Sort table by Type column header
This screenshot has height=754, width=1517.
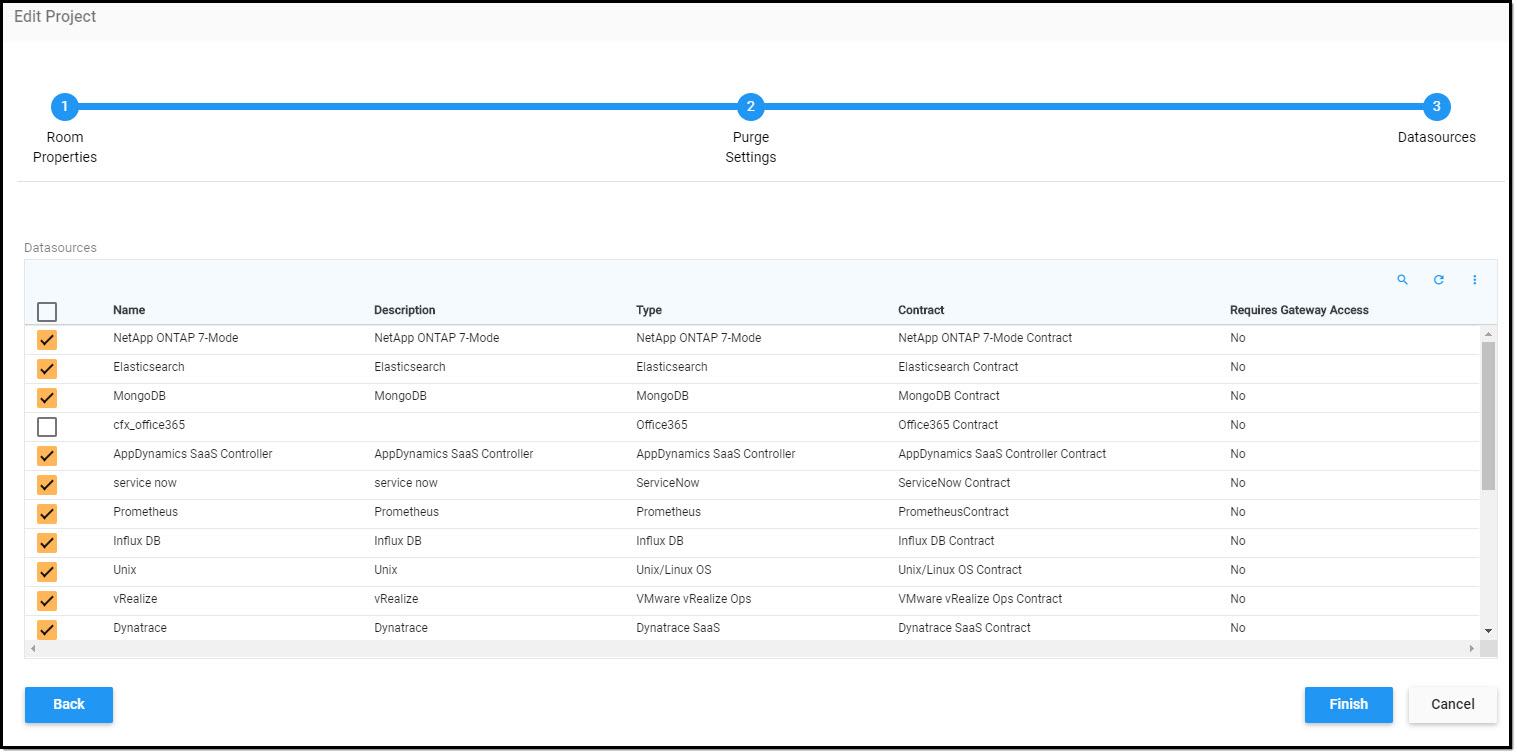tap(649, 310)
